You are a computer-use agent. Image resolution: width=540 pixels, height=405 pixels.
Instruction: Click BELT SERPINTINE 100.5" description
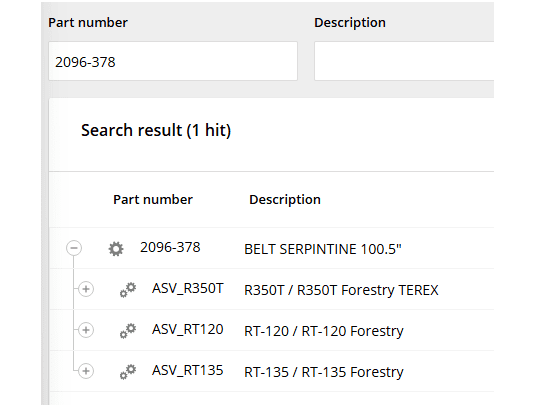[323, 249]
